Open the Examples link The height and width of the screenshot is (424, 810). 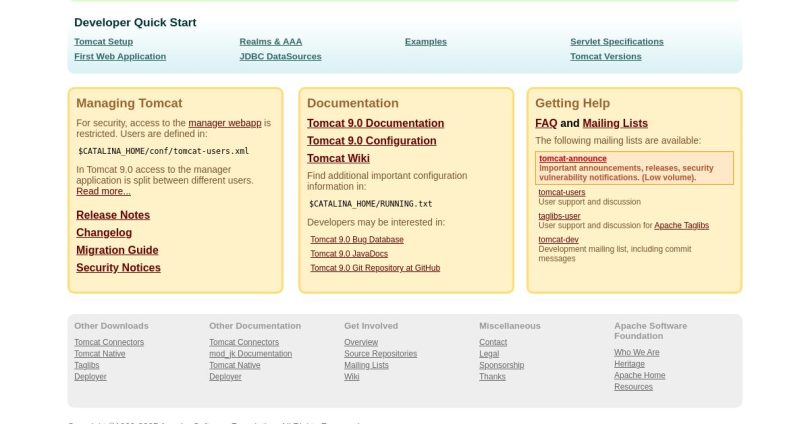coord(426,41)
